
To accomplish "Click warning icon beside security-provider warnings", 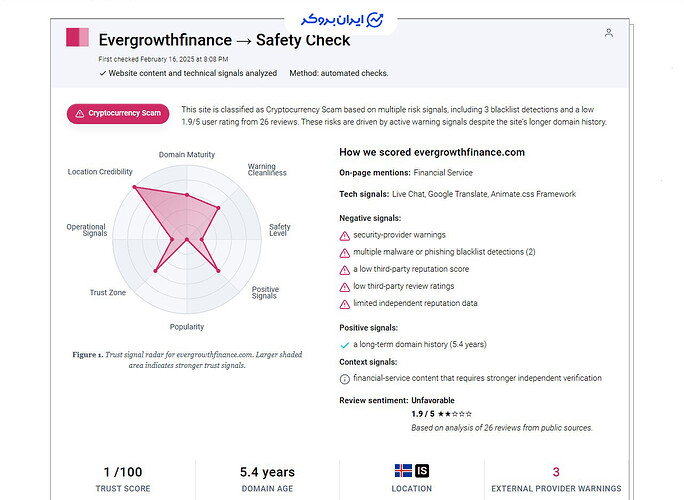I will pos(345,236).
